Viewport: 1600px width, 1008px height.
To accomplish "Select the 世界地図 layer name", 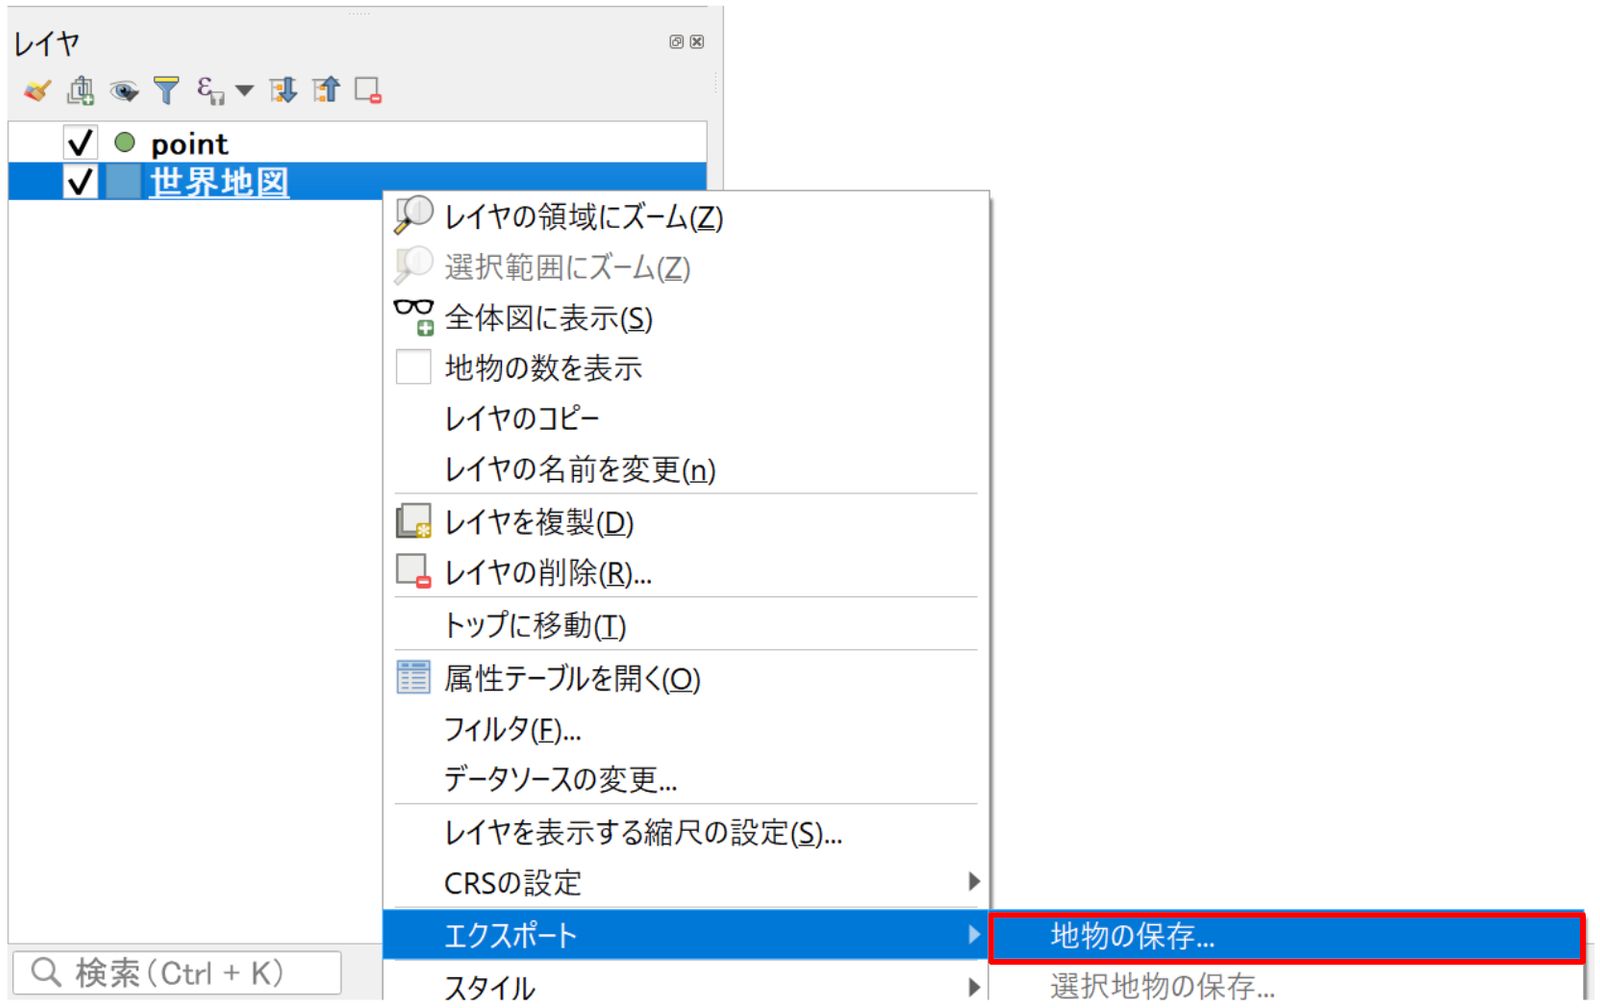I will (220, 182).
